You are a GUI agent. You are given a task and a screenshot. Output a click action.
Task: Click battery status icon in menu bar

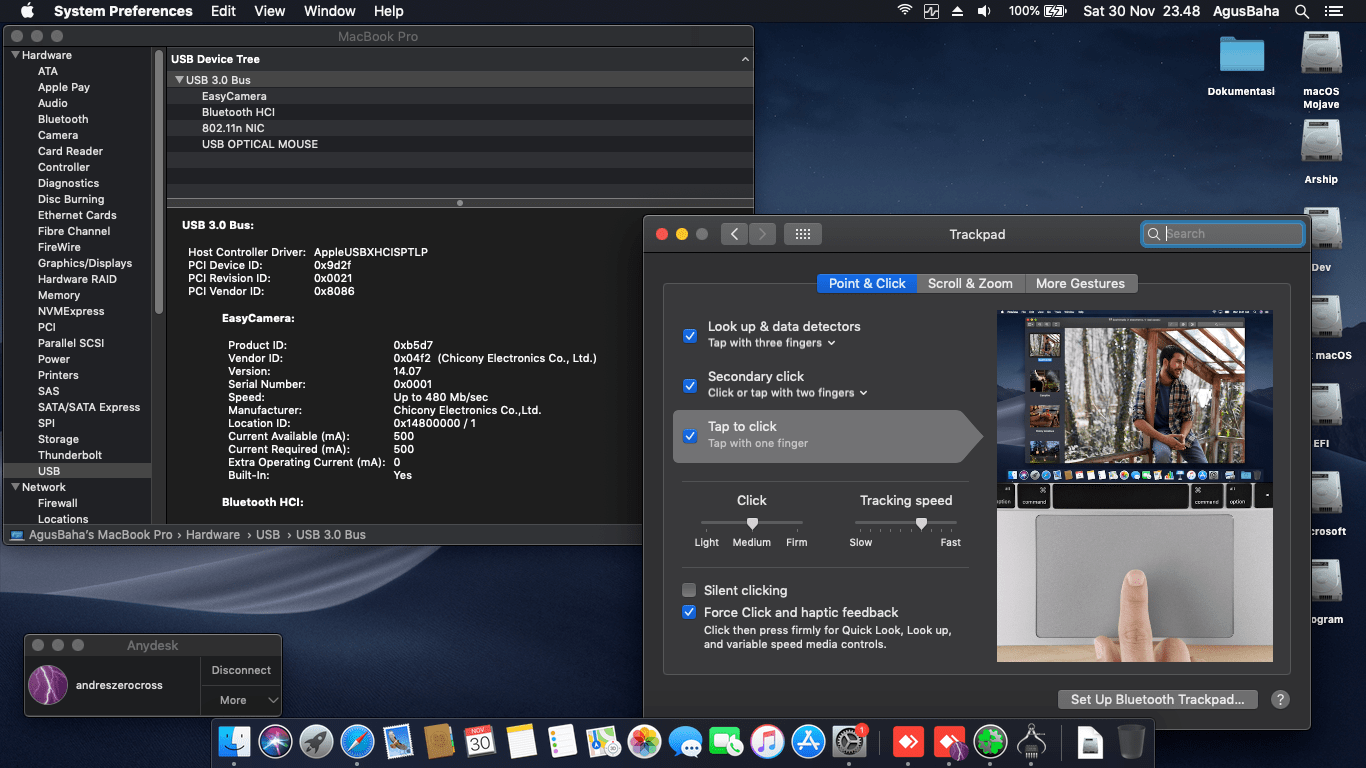pos(1055,11)
